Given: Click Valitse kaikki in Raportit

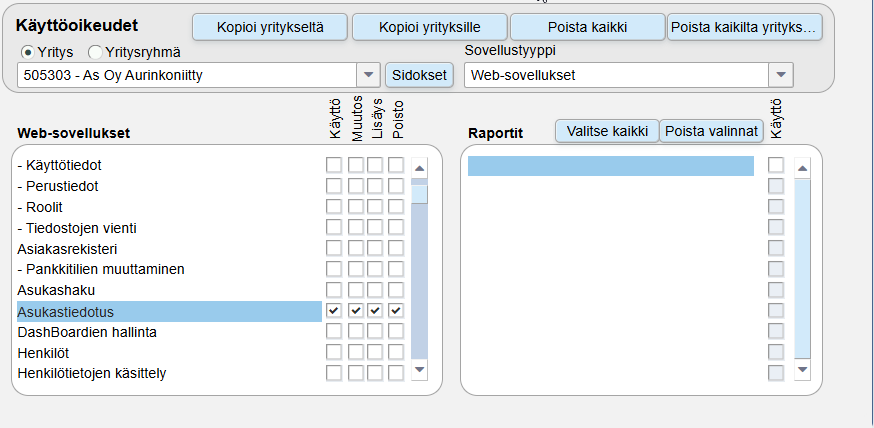Looking at the screenshot, I should click(607, 132).
